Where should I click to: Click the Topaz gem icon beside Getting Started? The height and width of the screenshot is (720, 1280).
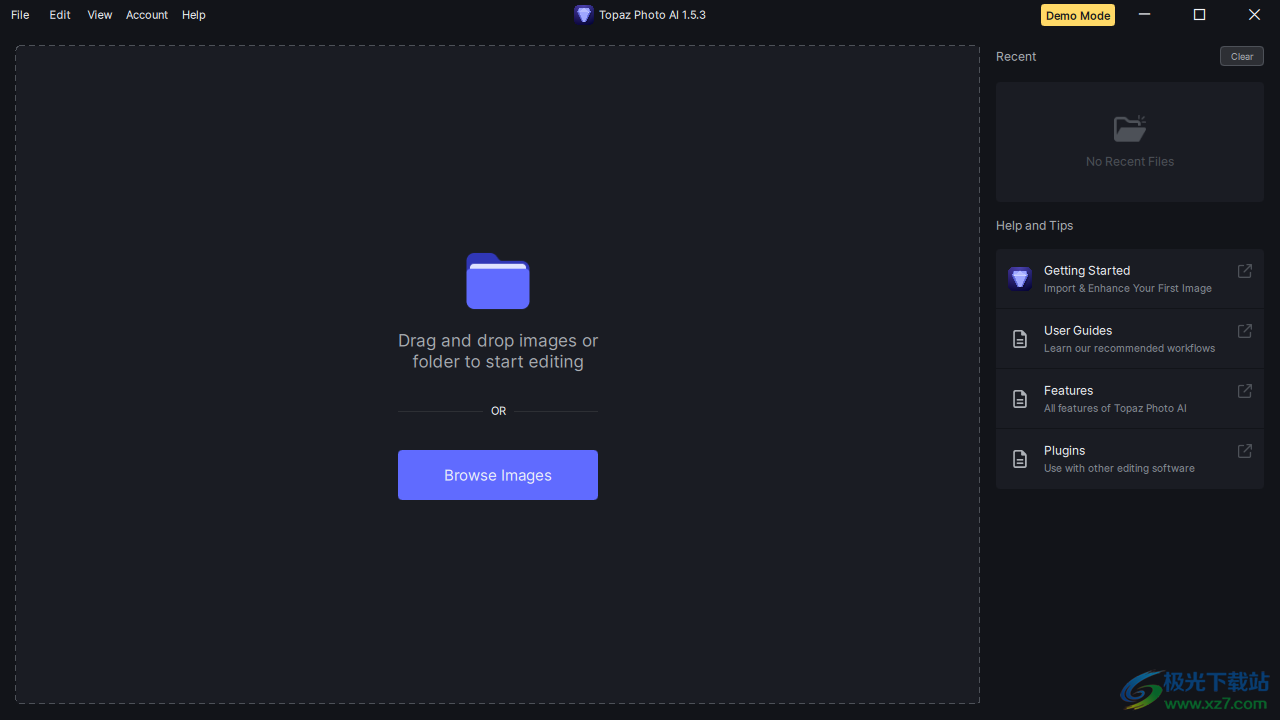click(1020, 279)
